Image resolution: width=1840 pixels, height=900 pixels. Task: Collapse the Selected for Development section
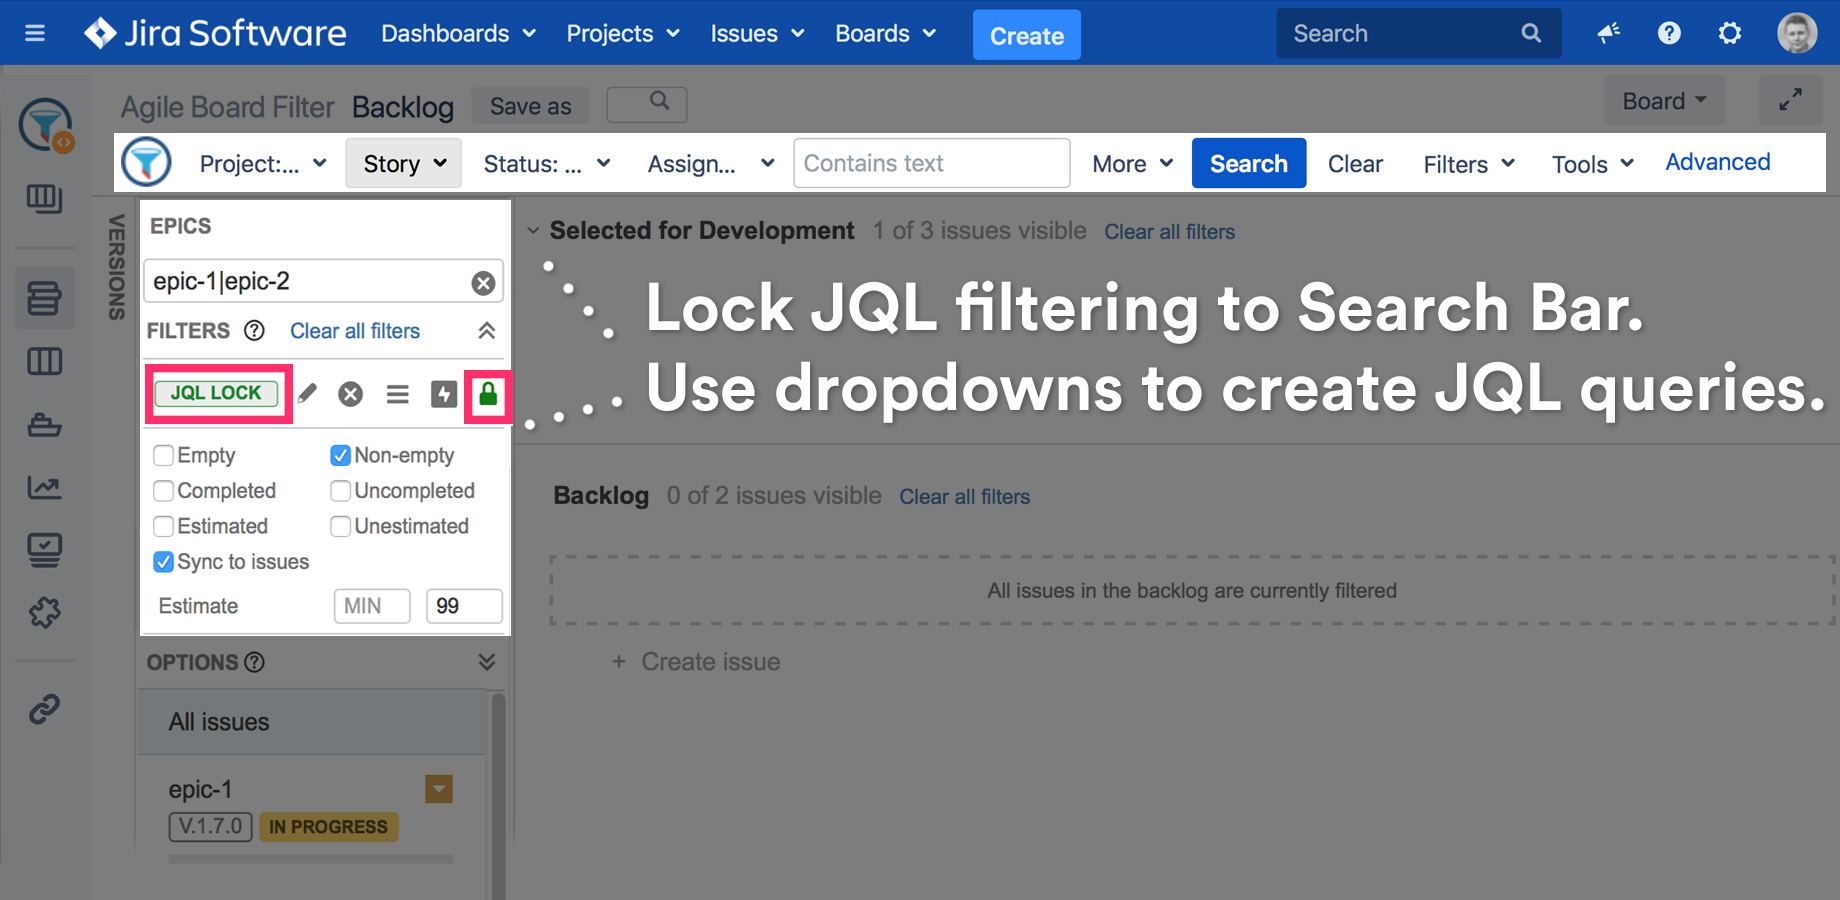[534, 231]
